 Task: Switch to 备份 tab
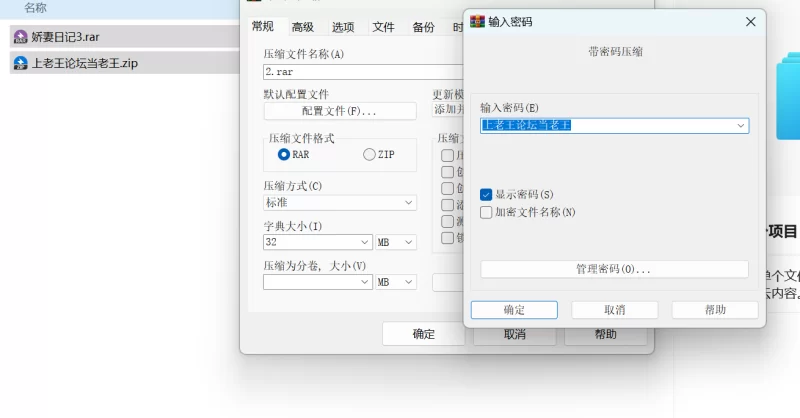423,27
